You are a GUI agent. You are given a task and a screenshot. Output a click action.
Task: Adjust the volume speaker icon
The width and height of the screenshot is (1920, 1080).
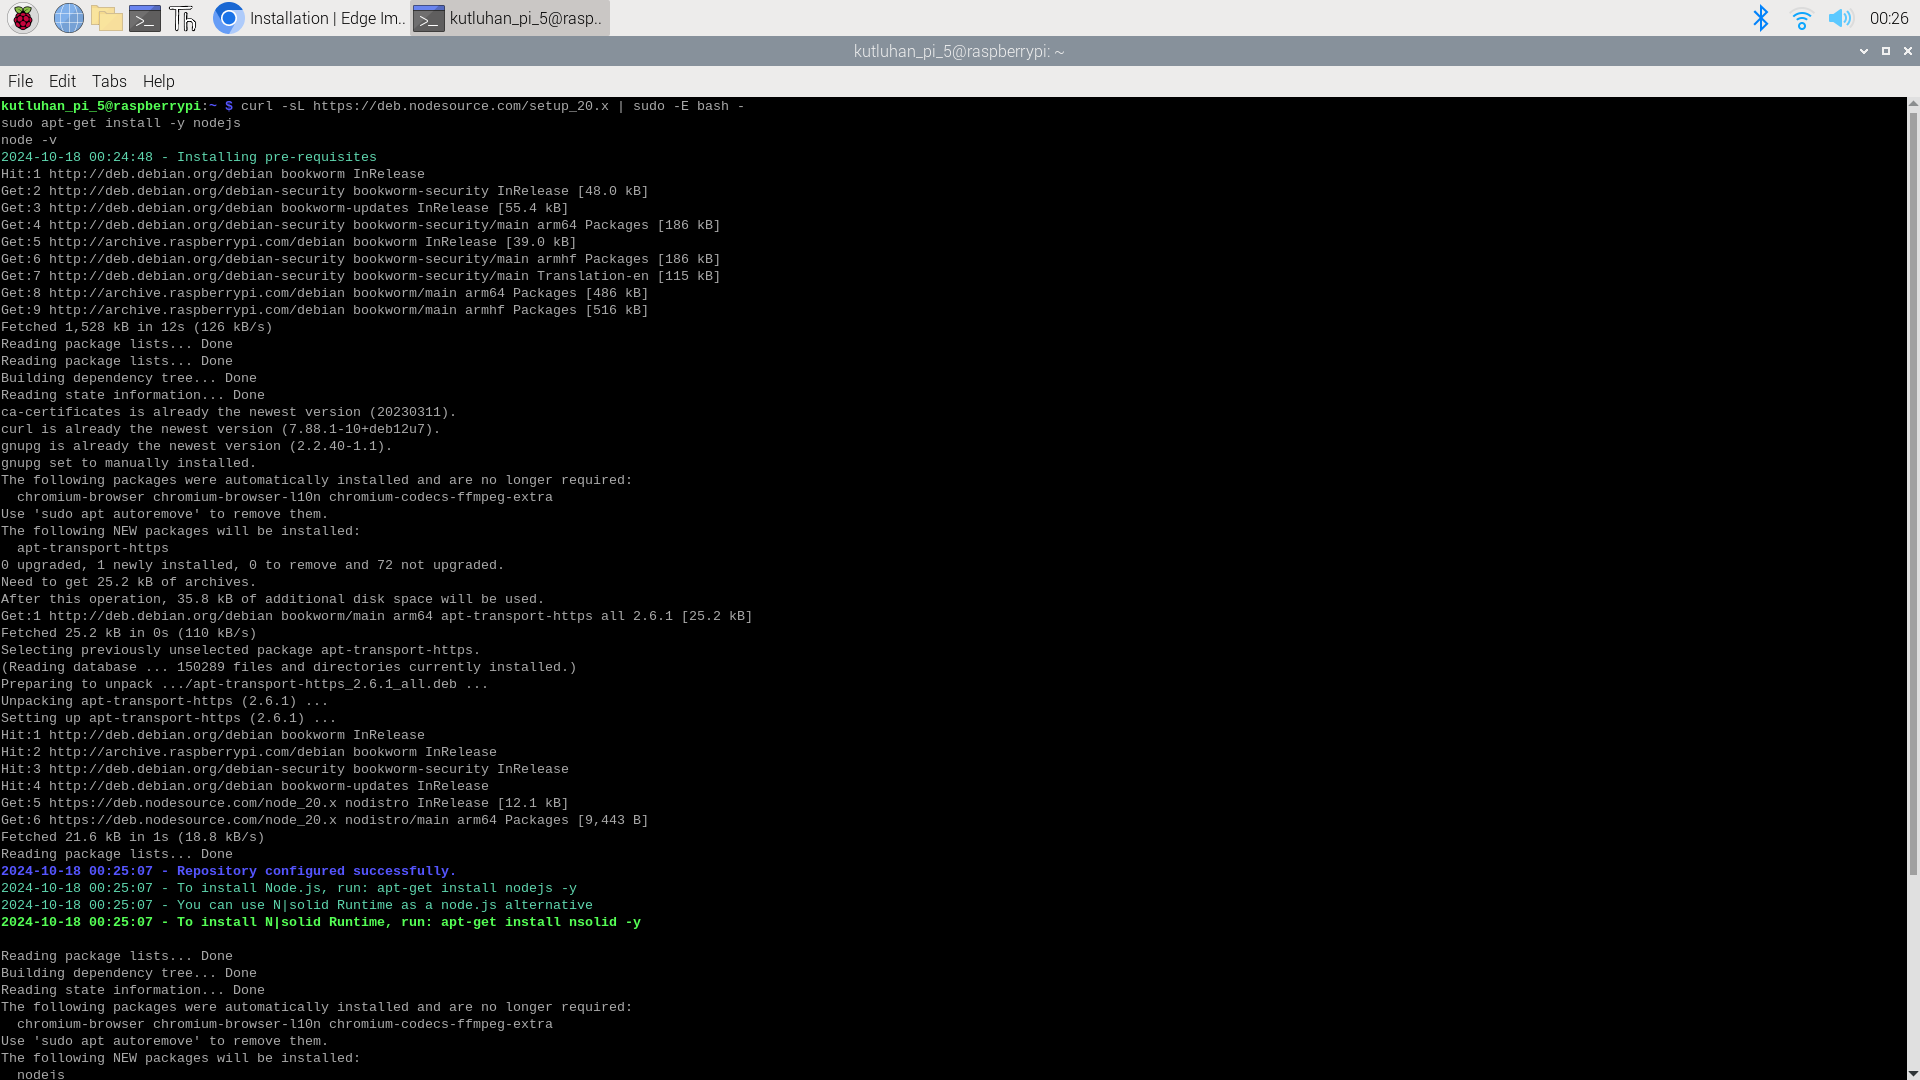tap(1840, 17)
